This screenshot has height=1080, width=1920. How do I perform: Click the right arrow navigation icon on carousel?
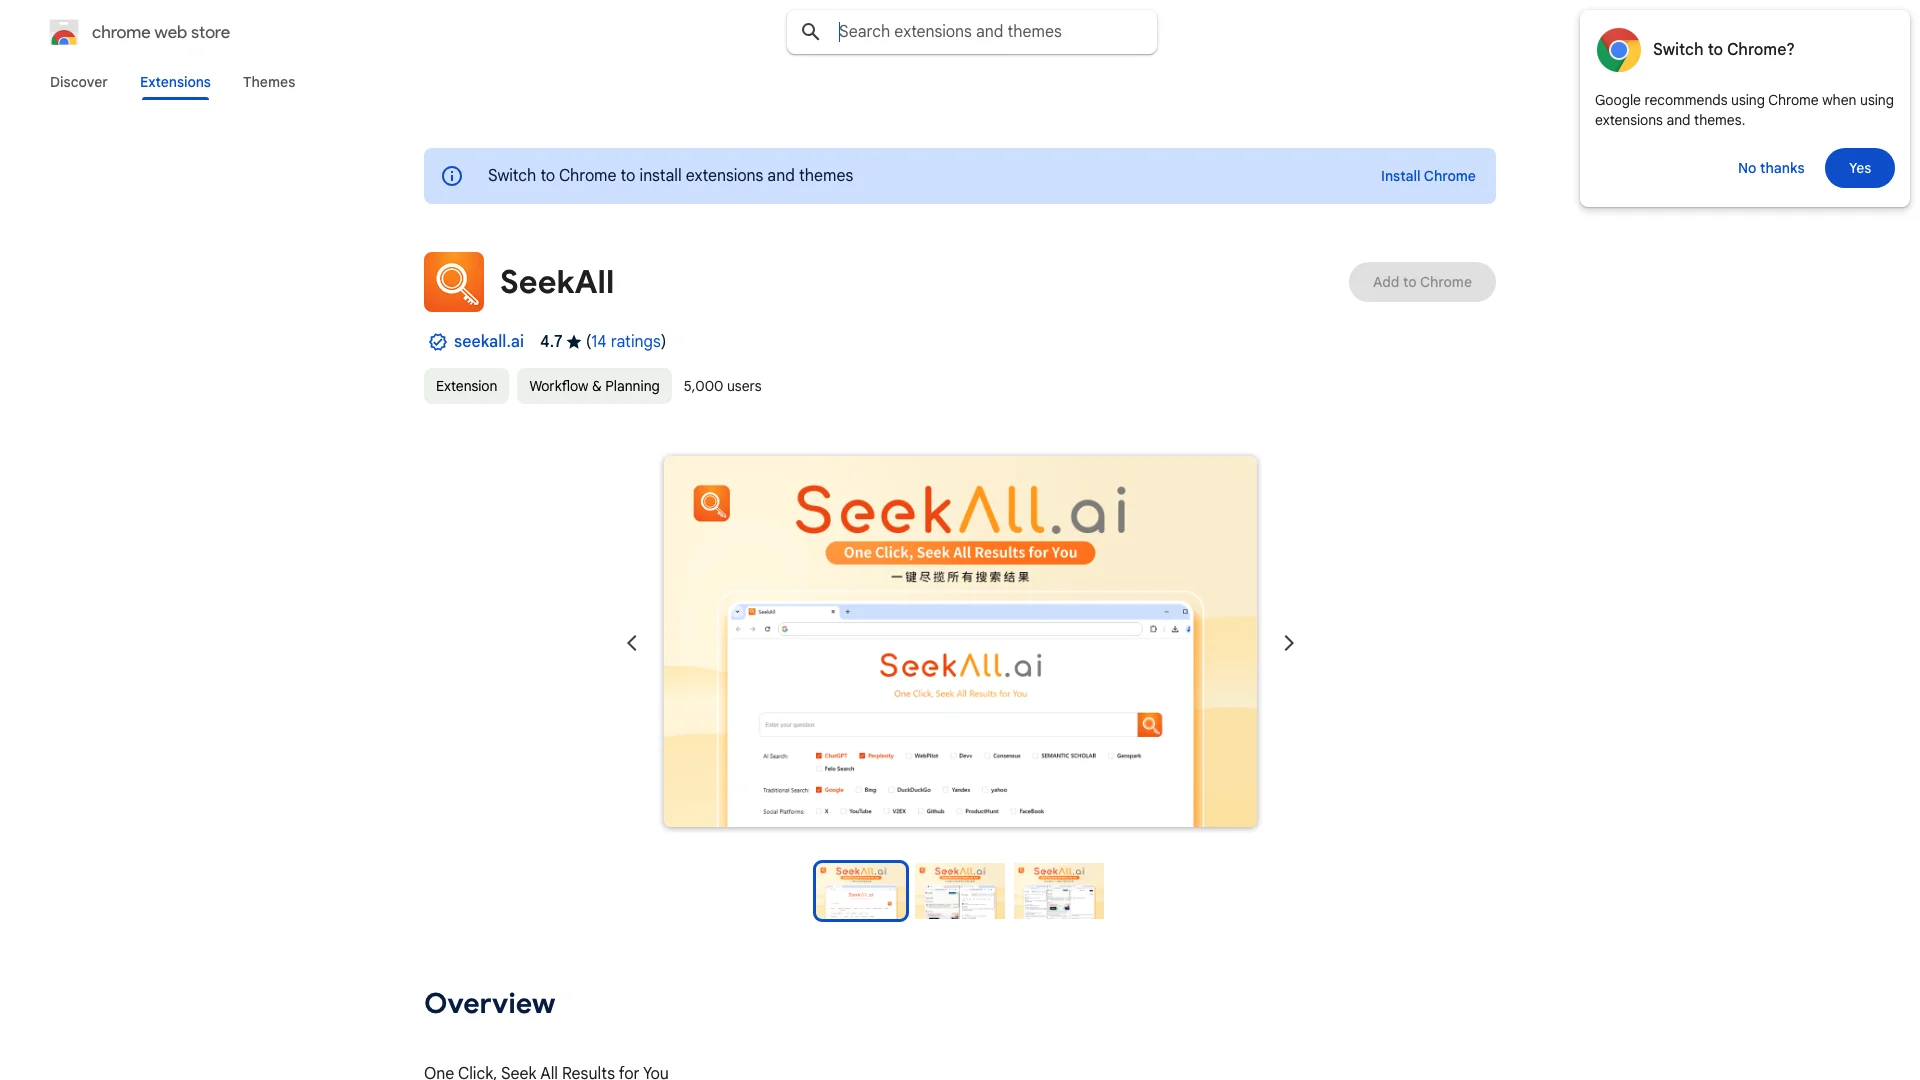pos(1288,642)
